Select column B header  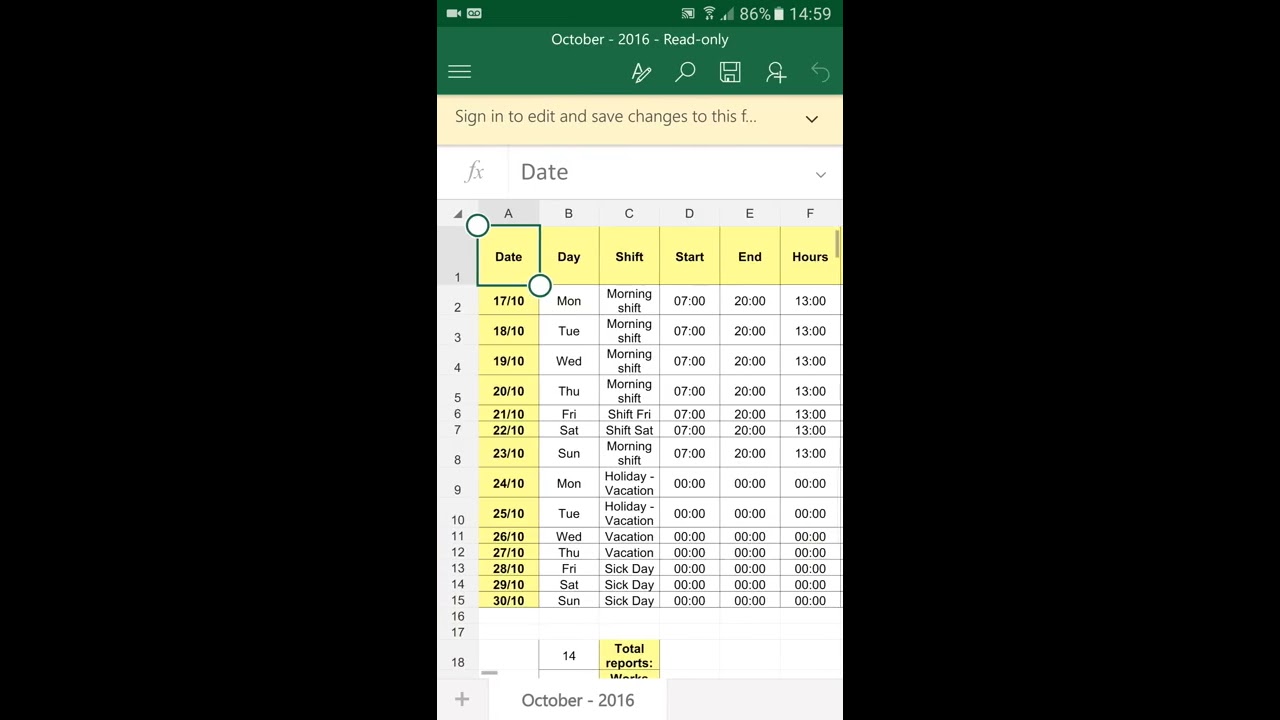point(568,213)
